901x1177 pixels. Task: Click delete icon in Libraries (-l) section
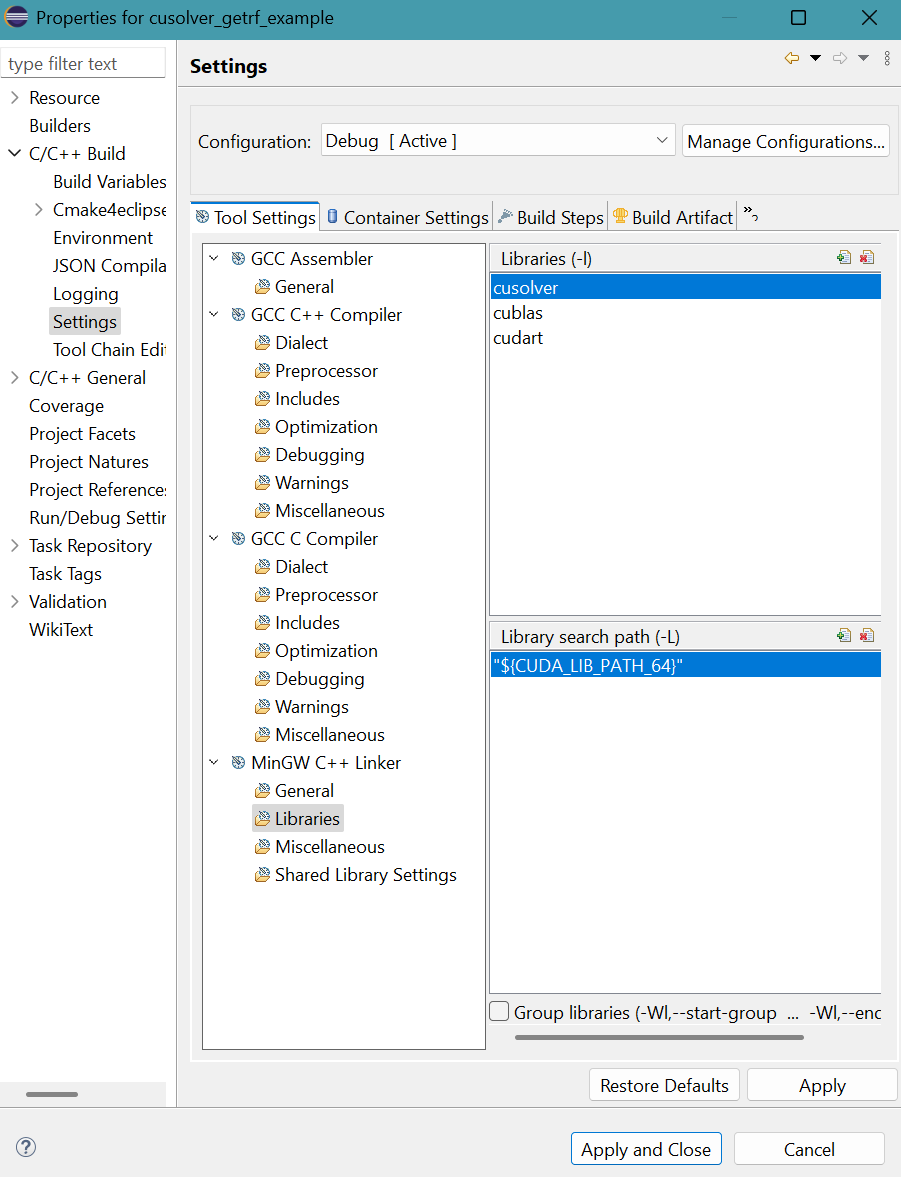[x=867, y=258]
